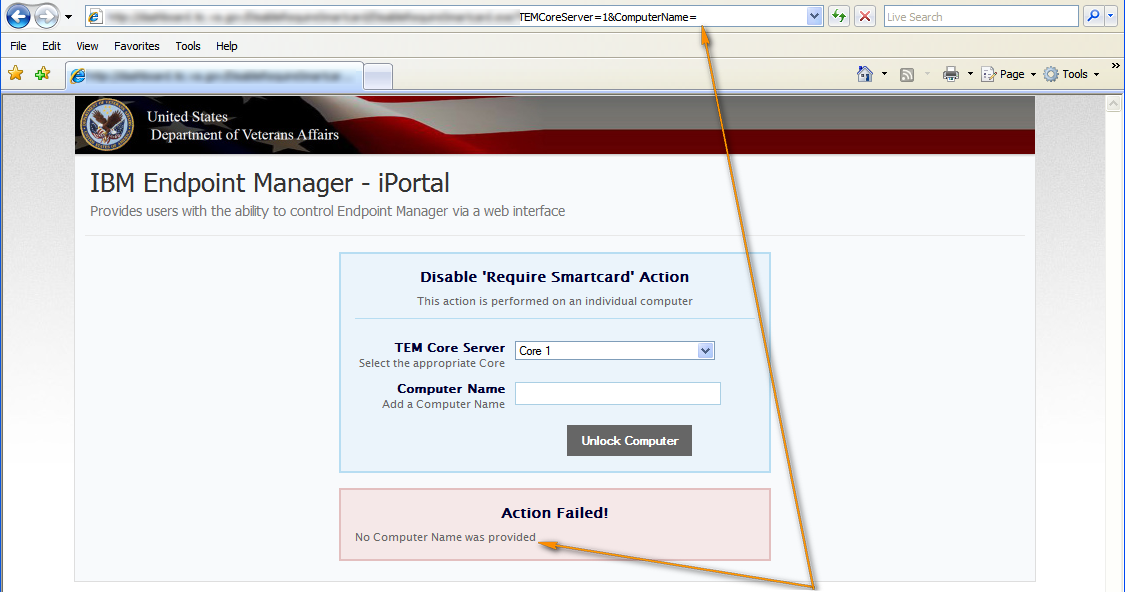Click "Disable 'Require Smartcard' Action" title
Screen dimensions: 1125x592
555,277
